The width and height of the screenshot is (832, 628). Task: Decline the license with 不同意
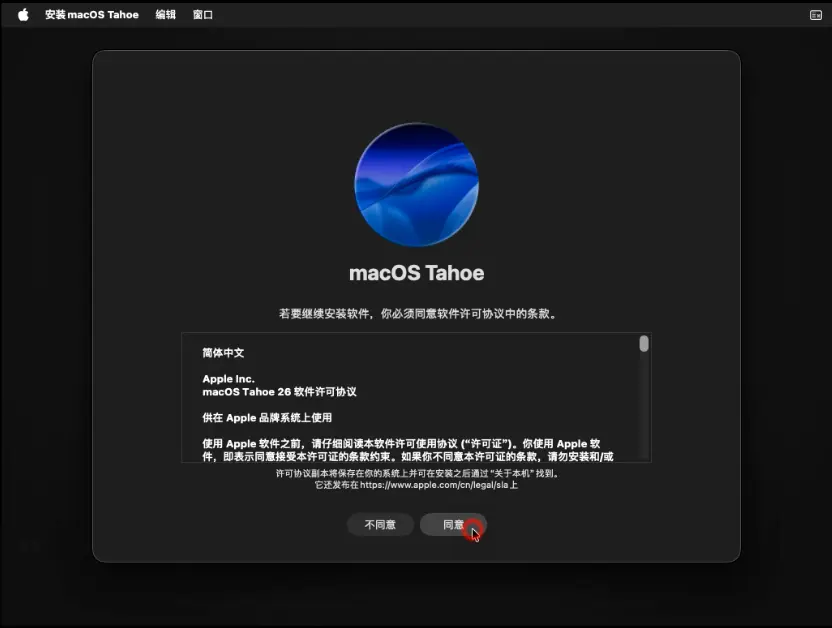coord(380,525)
